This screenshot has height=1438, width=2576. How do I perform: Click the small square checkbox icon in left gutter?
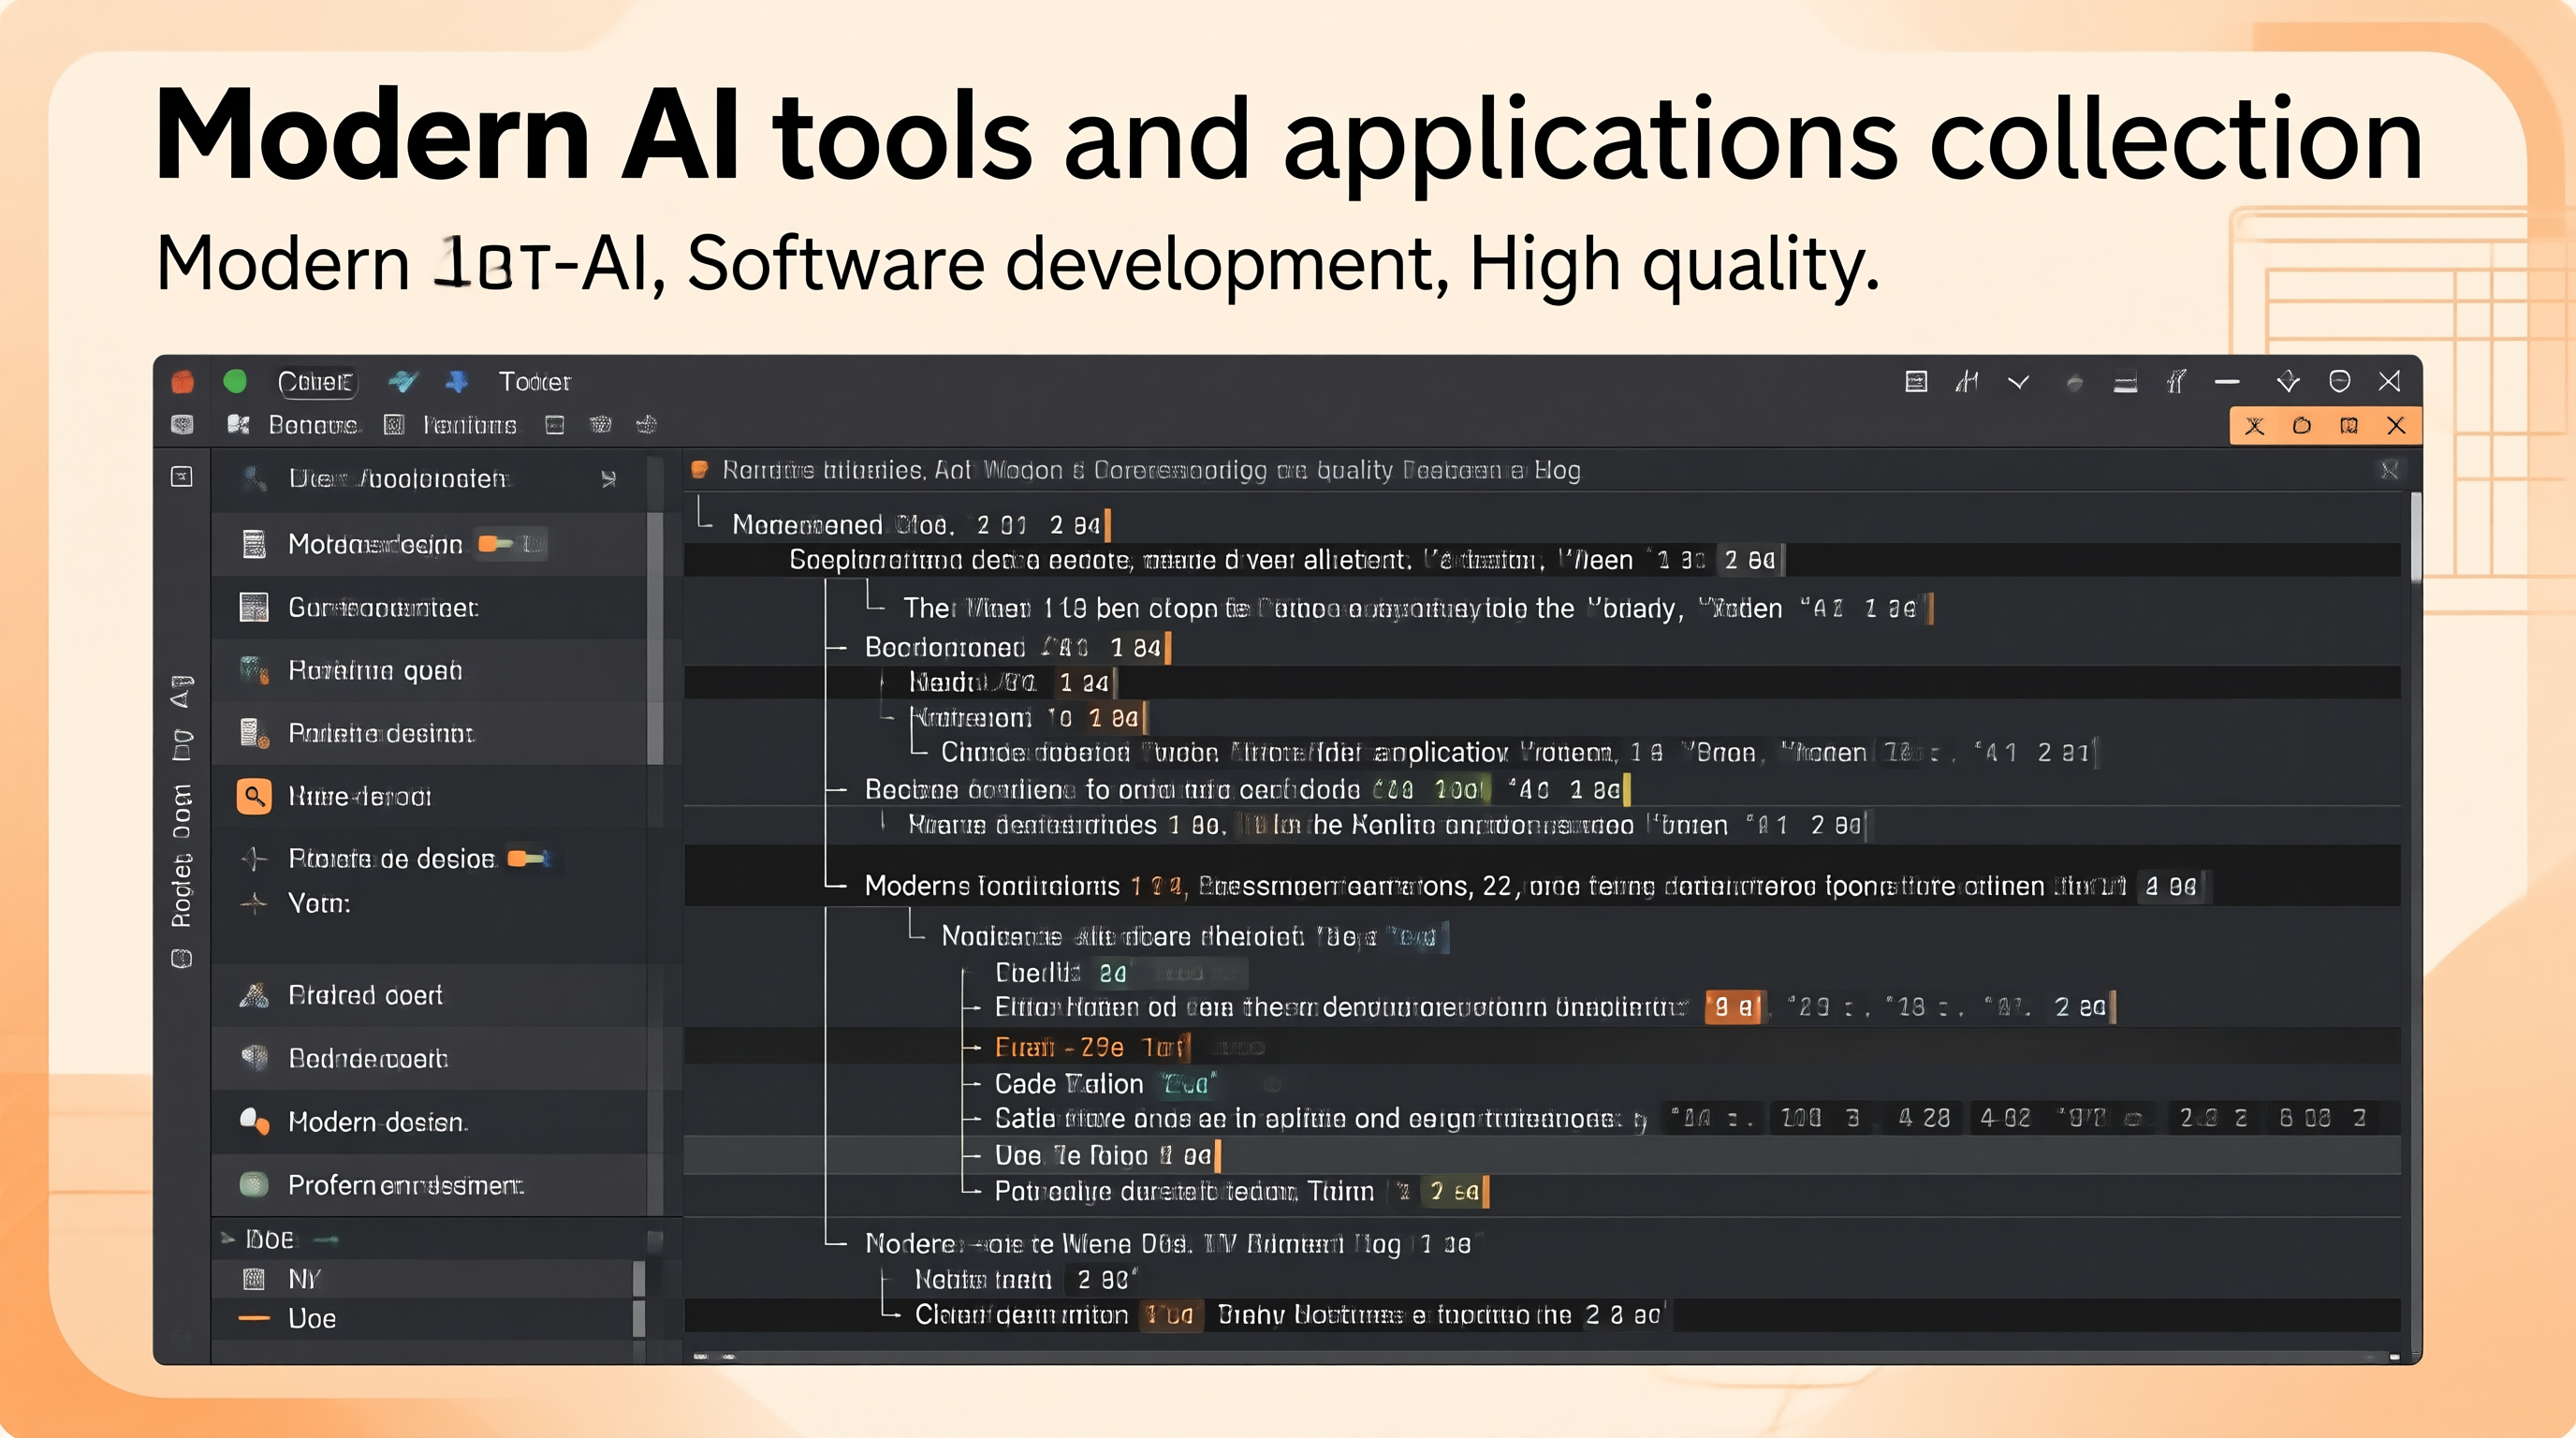[x=182, y=477]
